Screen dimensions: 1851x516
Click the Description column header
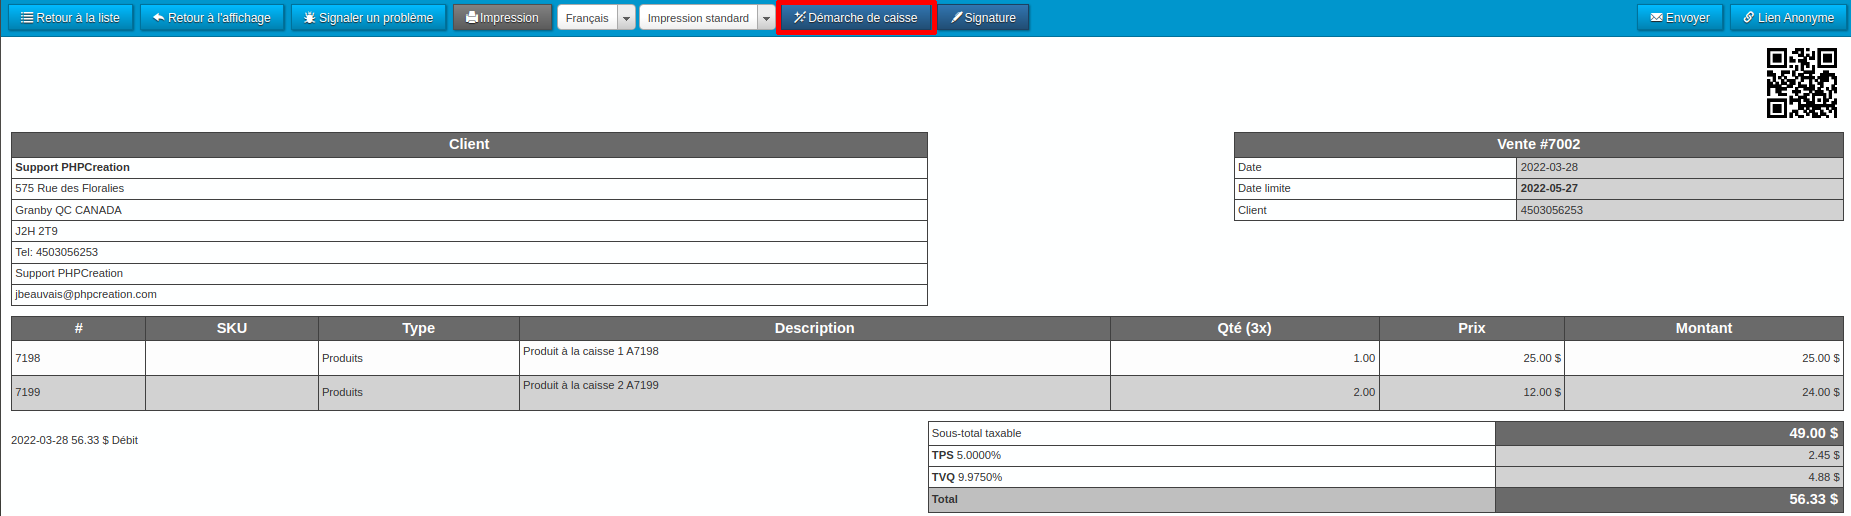pos(814,328)
